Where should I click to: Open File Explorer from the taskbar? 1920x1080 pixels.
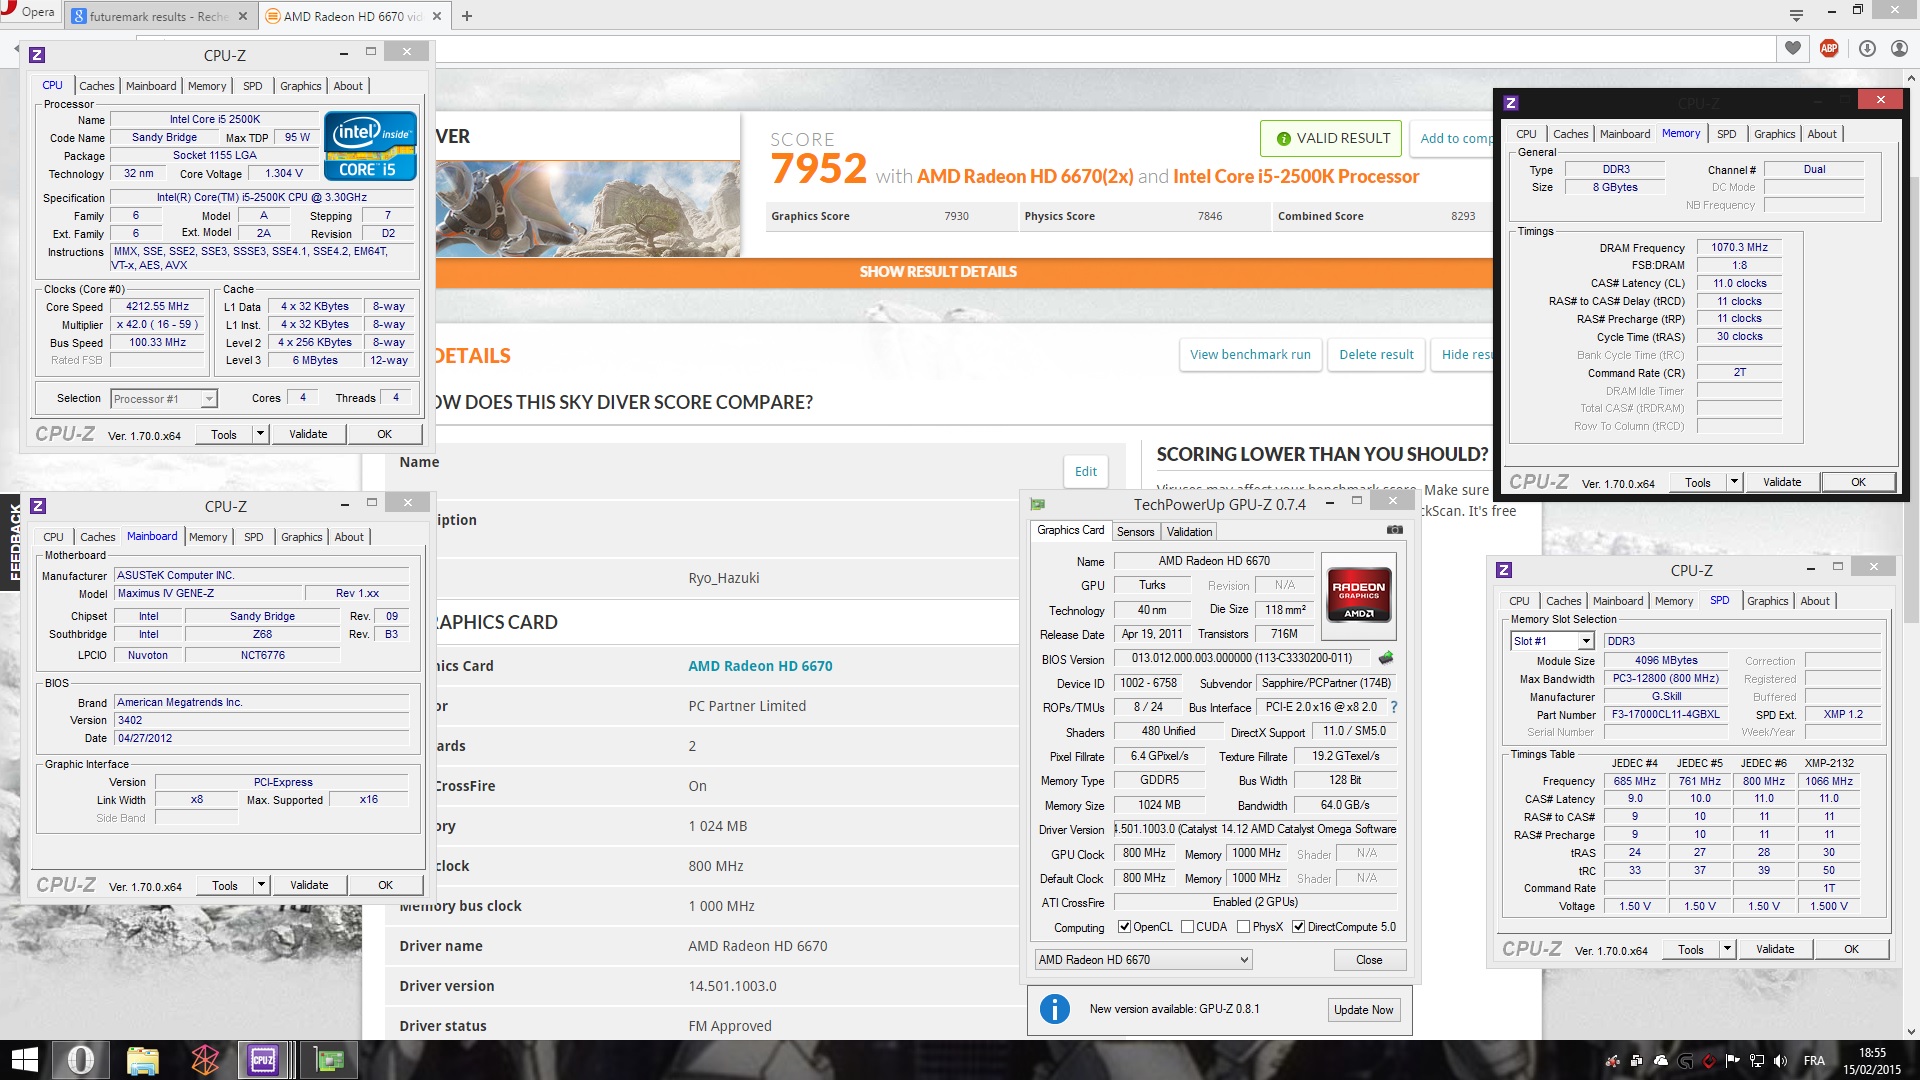pos(143,1060)
